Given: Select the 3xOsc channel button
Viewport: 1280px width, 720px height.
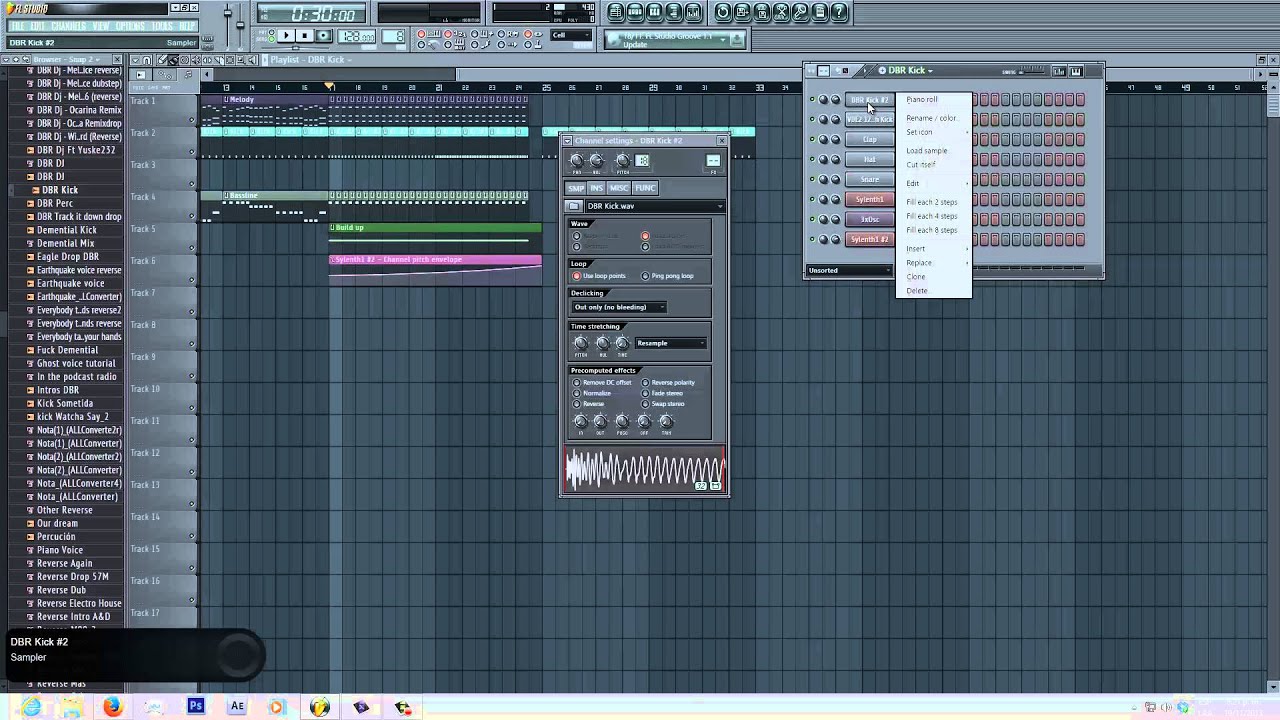Looking at the screenshot, I should point(869,220).
